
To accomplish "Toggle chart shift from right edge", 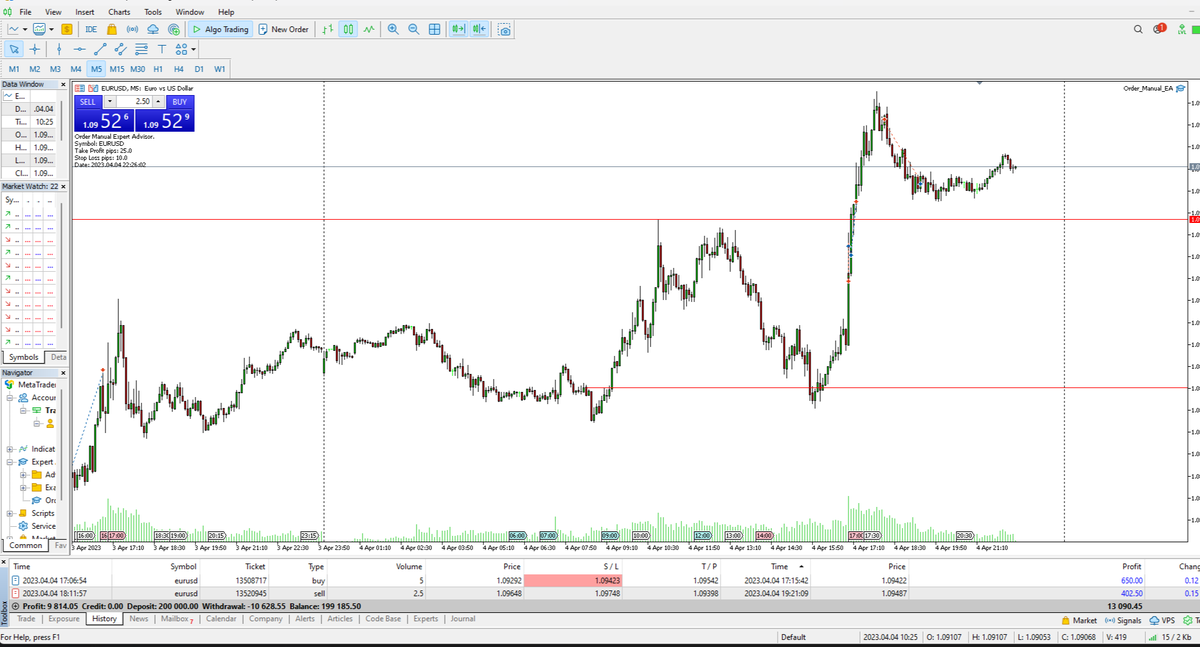I will (x=480, y=29).
